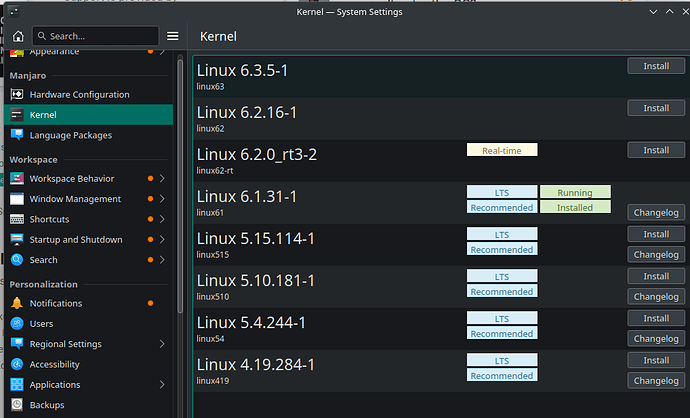Open Accessibility icon in sidebar
Image resolution: width=690 pixels, height=418 pixels.
17,364
